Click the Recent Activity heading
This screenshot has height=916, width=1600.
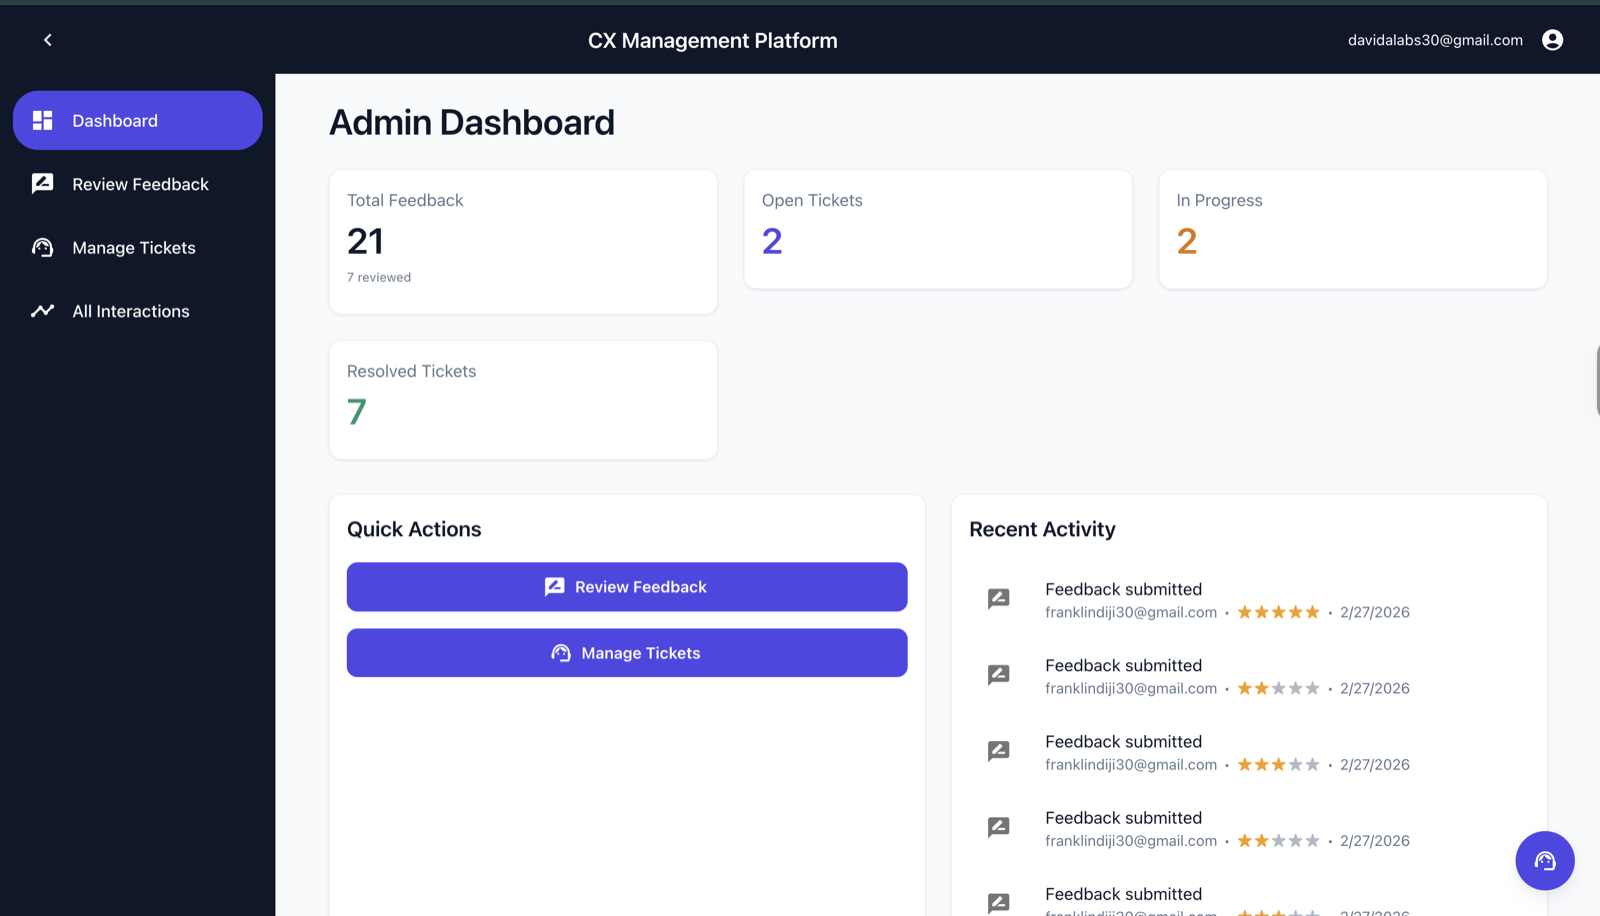point(1042,529)
